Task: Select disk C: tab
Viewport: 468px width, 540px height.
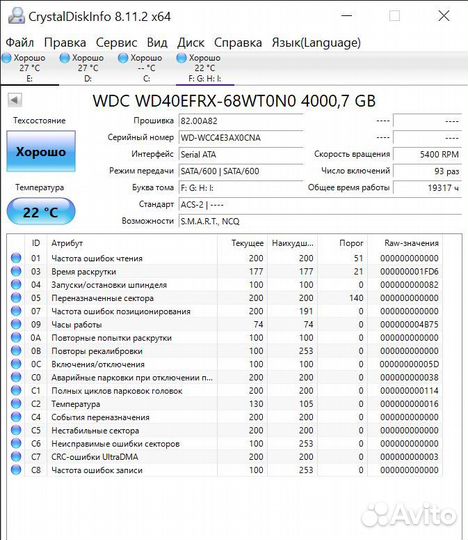Action: tap(147, 68)
